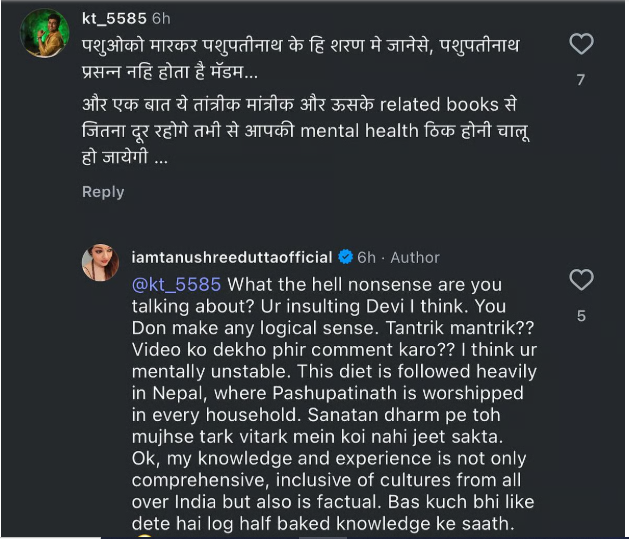The height and width of the screenshot is (539, 629).
Task: Like the author's reply with the heart icon
Action: (x=581, y=280)
